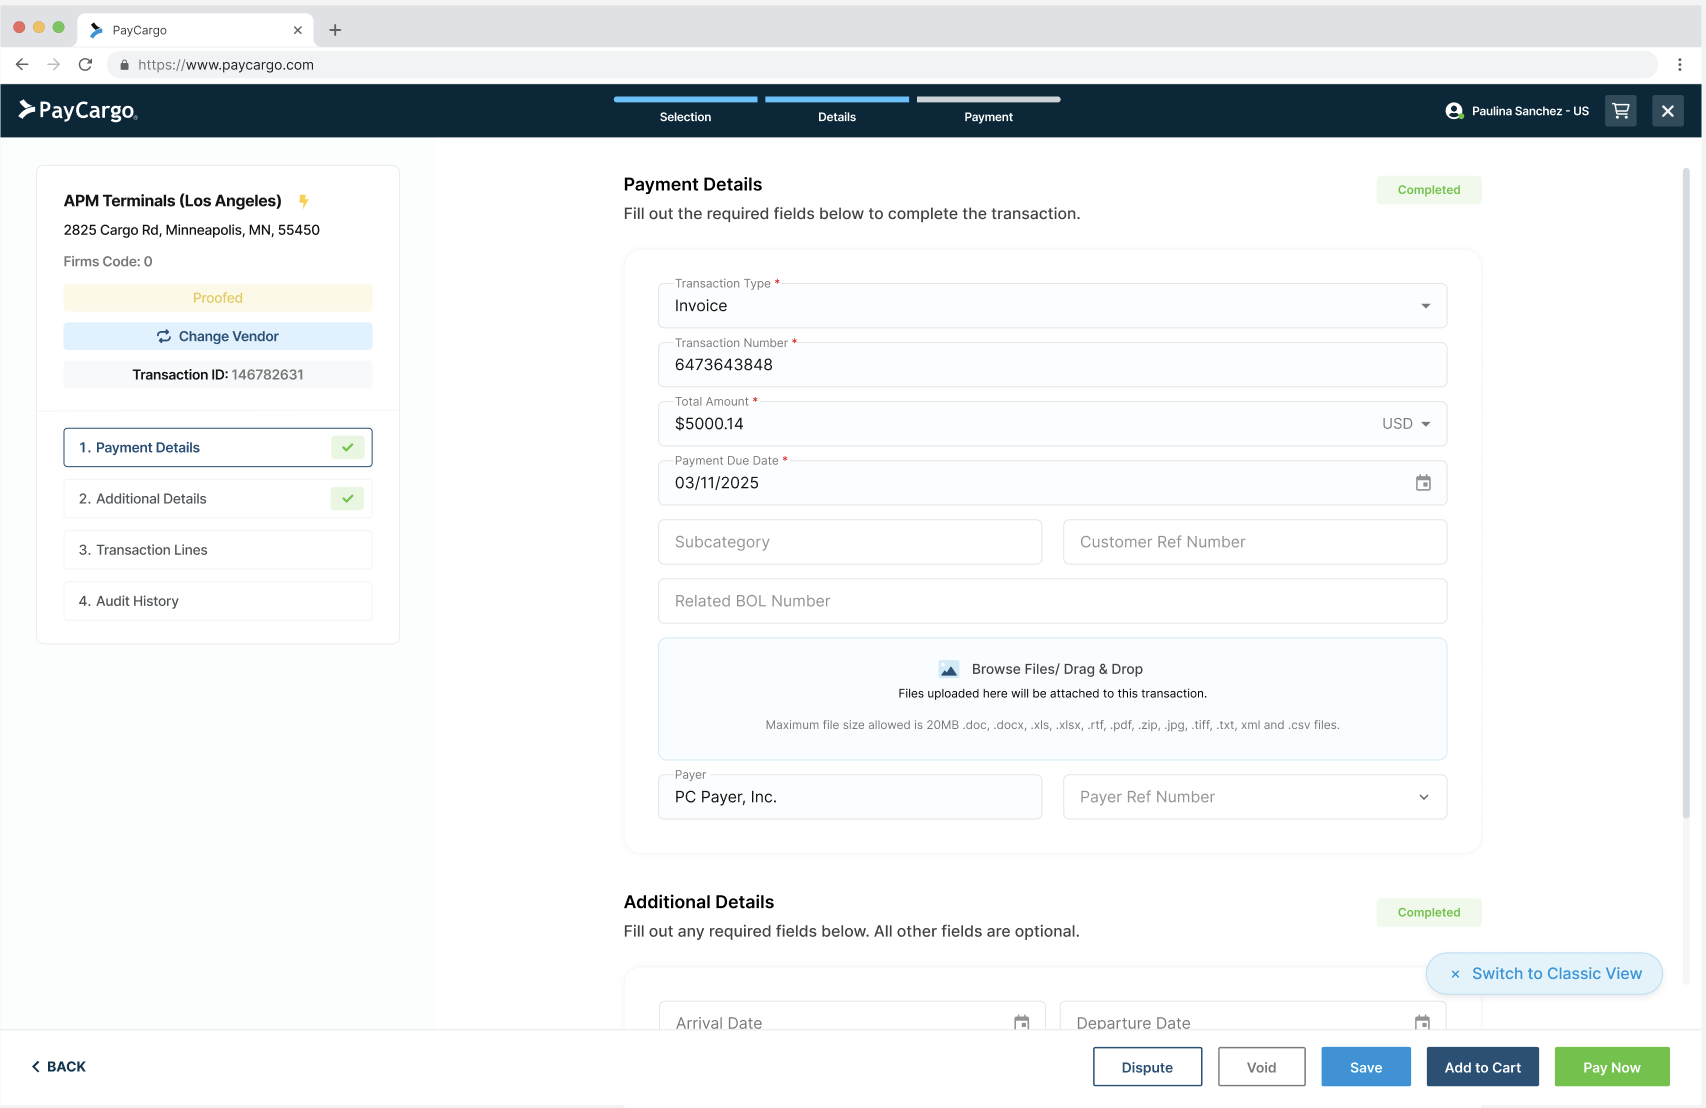The image size is (1706, 1108).
Task: Dismiss the Switch to Classic View x icon
Action: pyautogui.click(x=1455, y=974)
